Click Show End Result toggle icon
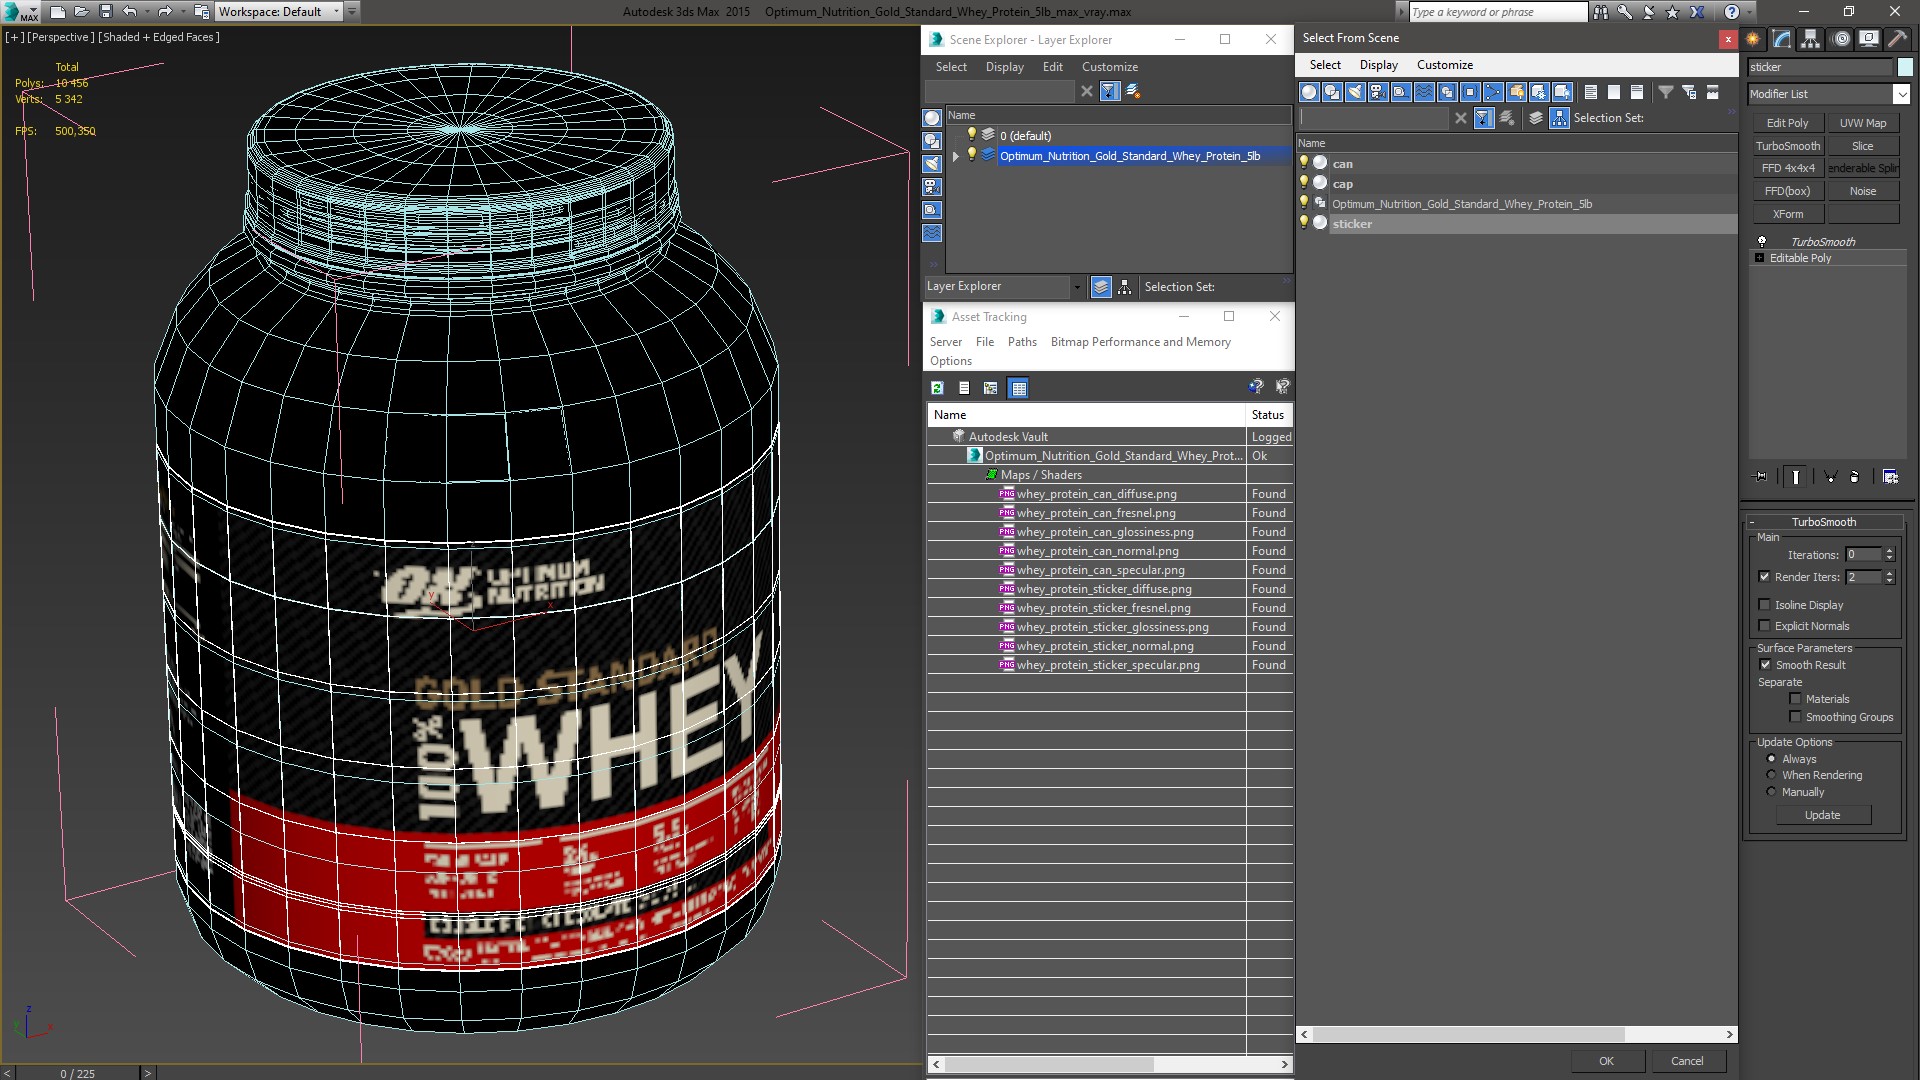 (x=1796, y=477)
